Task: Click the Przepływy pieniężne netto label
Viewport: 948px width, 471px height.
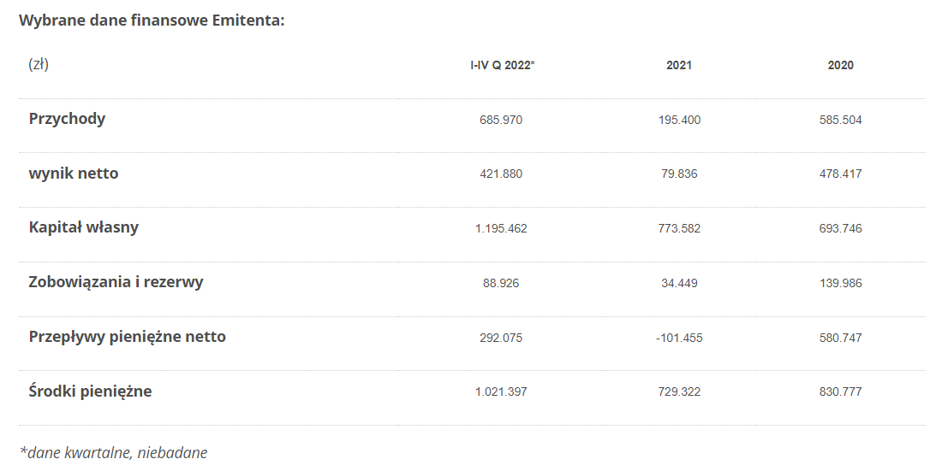Action: click(127, 336)
